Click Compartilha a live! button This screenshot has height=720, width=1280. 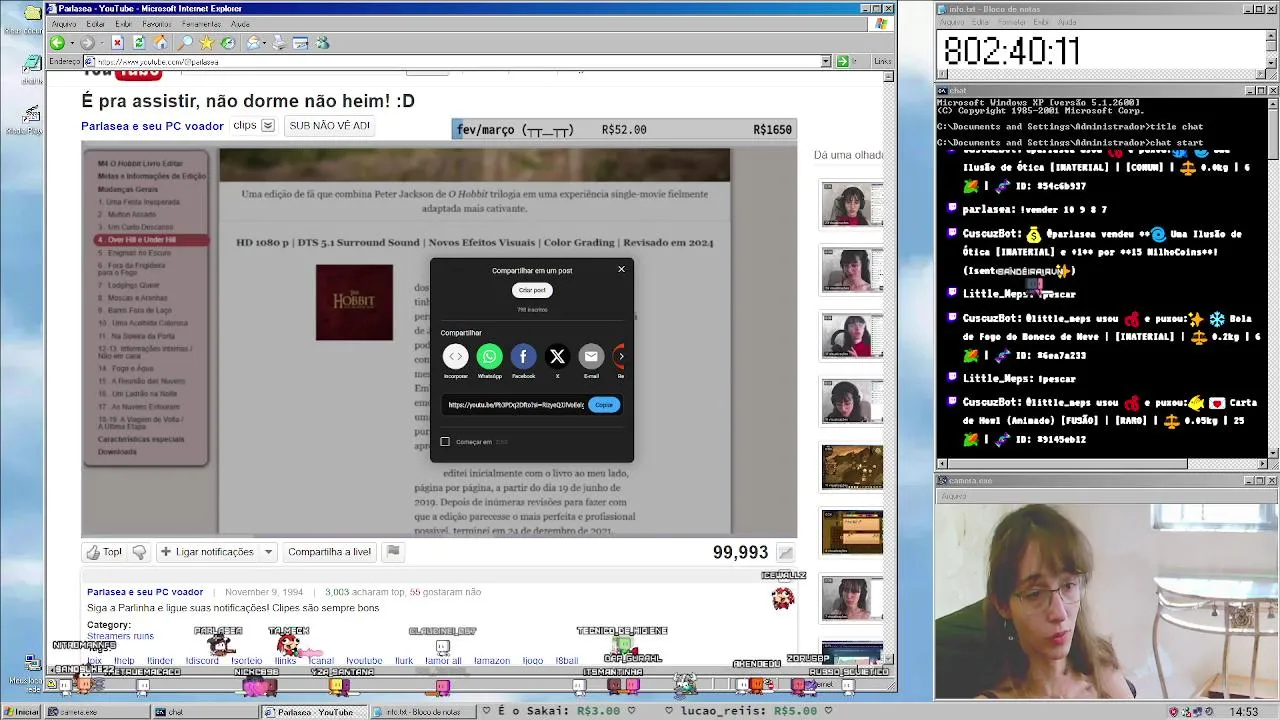330,552
